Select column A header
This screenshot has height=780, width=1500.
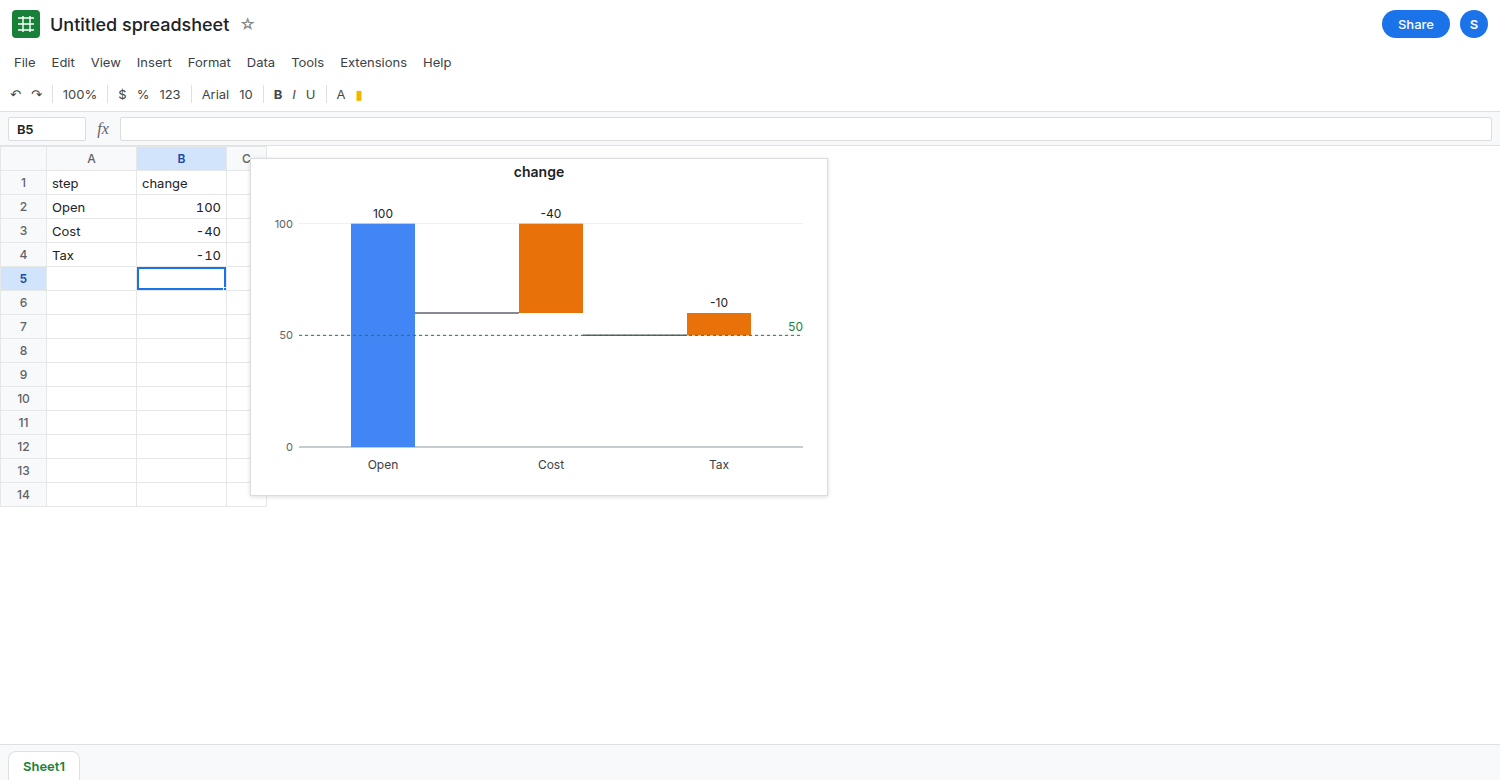click(91, 158)
